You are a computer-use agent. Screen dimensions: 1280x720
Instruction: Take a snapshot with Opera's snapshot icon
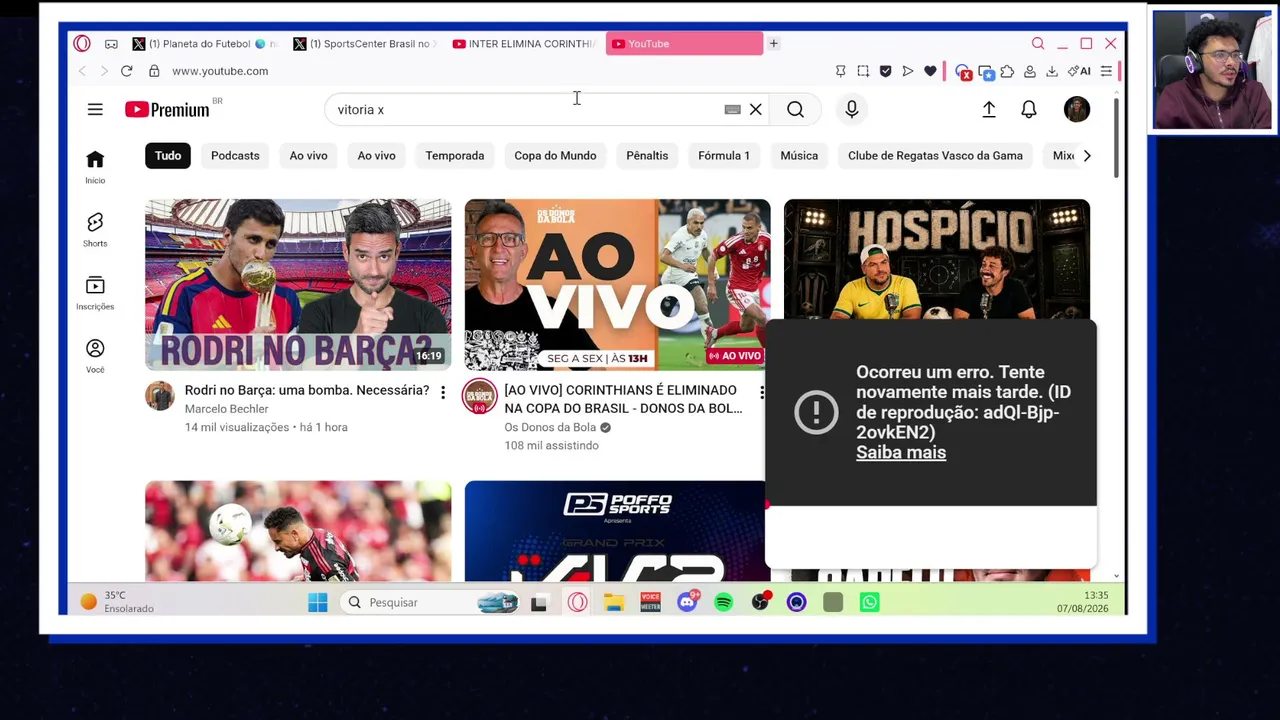[863, 71]
